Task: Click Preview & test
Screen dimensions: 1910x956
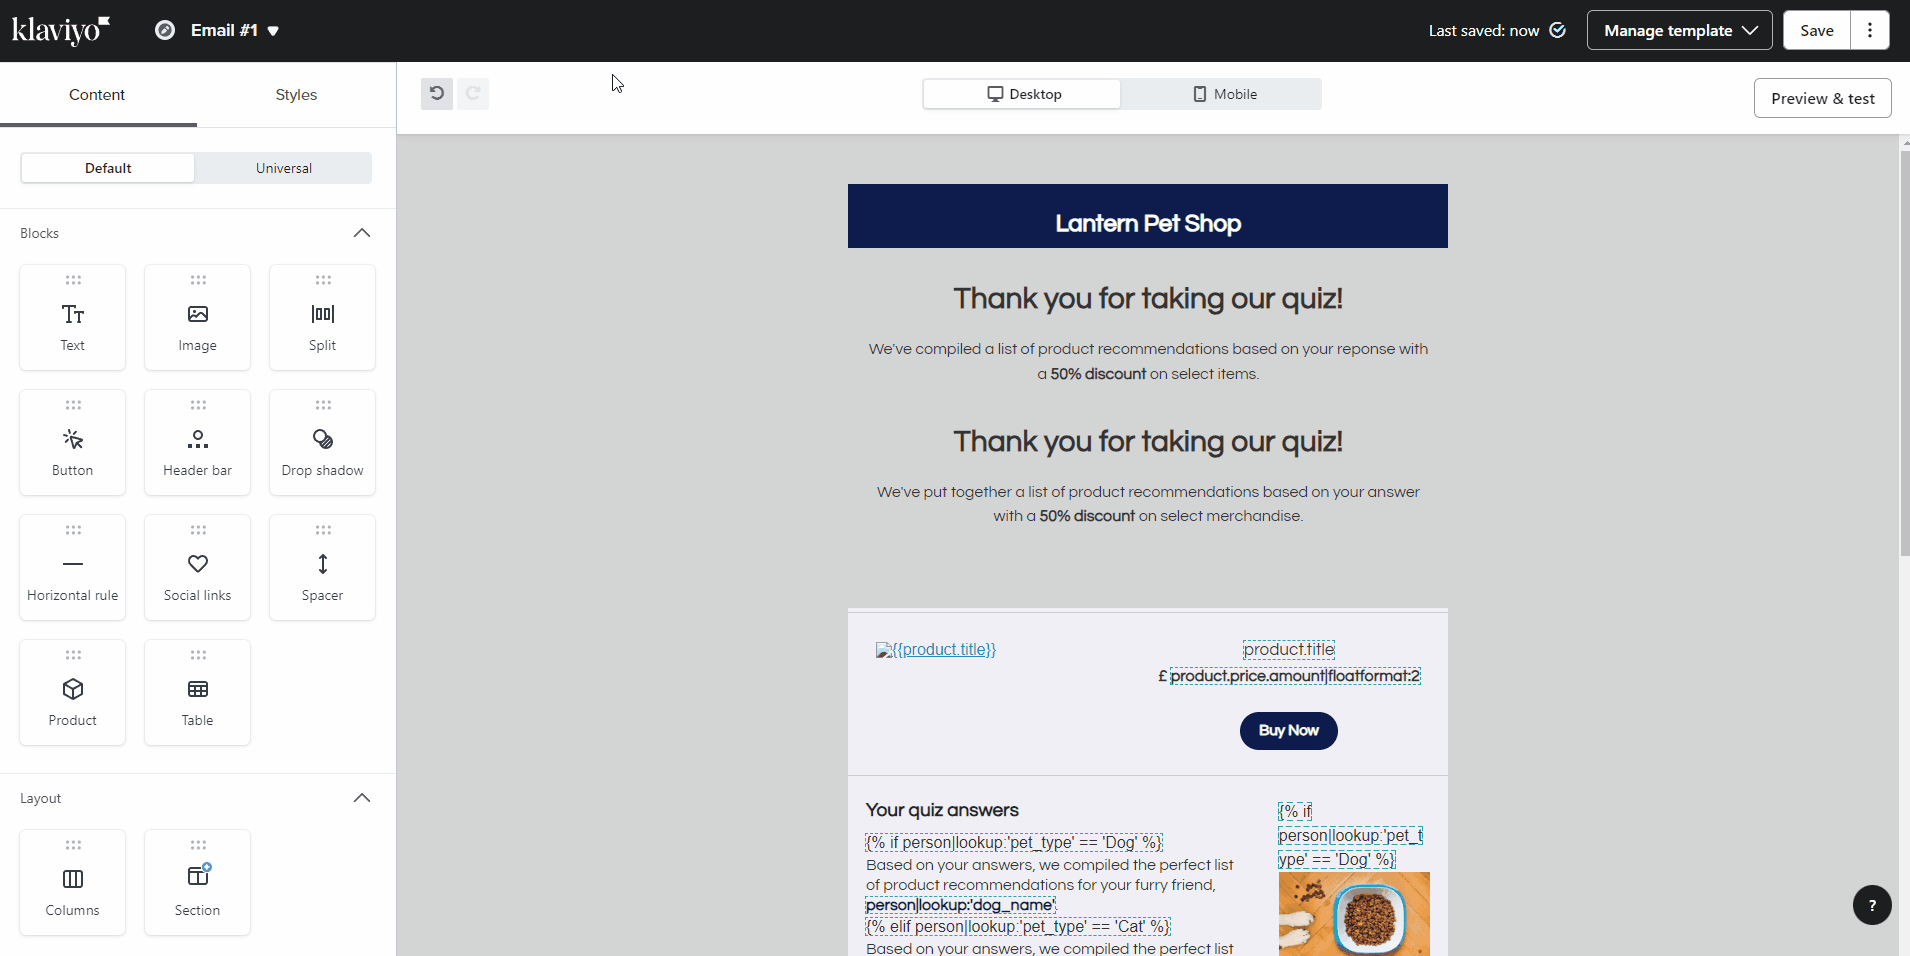Action: coord(1823,98)
